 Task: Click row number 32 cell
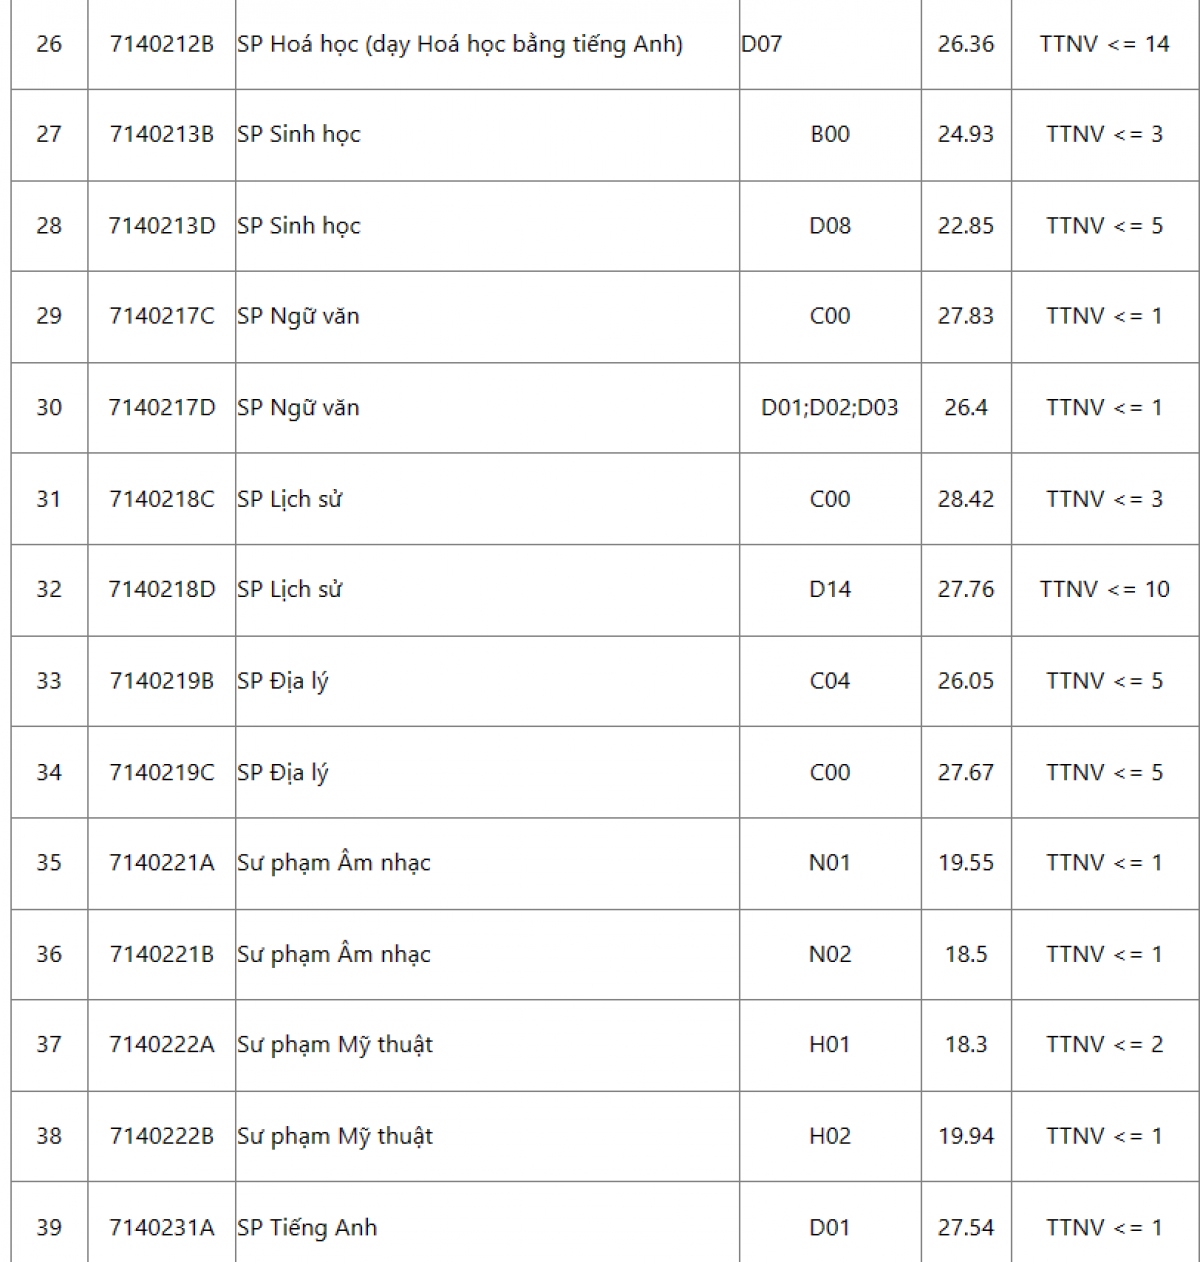pyautogui.click(x=49, y=589)
